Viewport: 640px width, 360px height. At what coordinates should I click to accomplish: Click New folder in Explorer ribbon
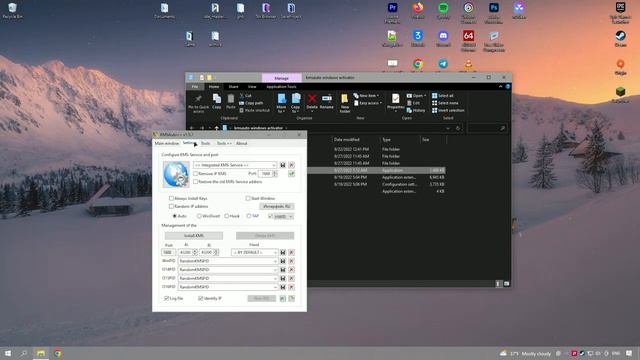click(344, 103)
